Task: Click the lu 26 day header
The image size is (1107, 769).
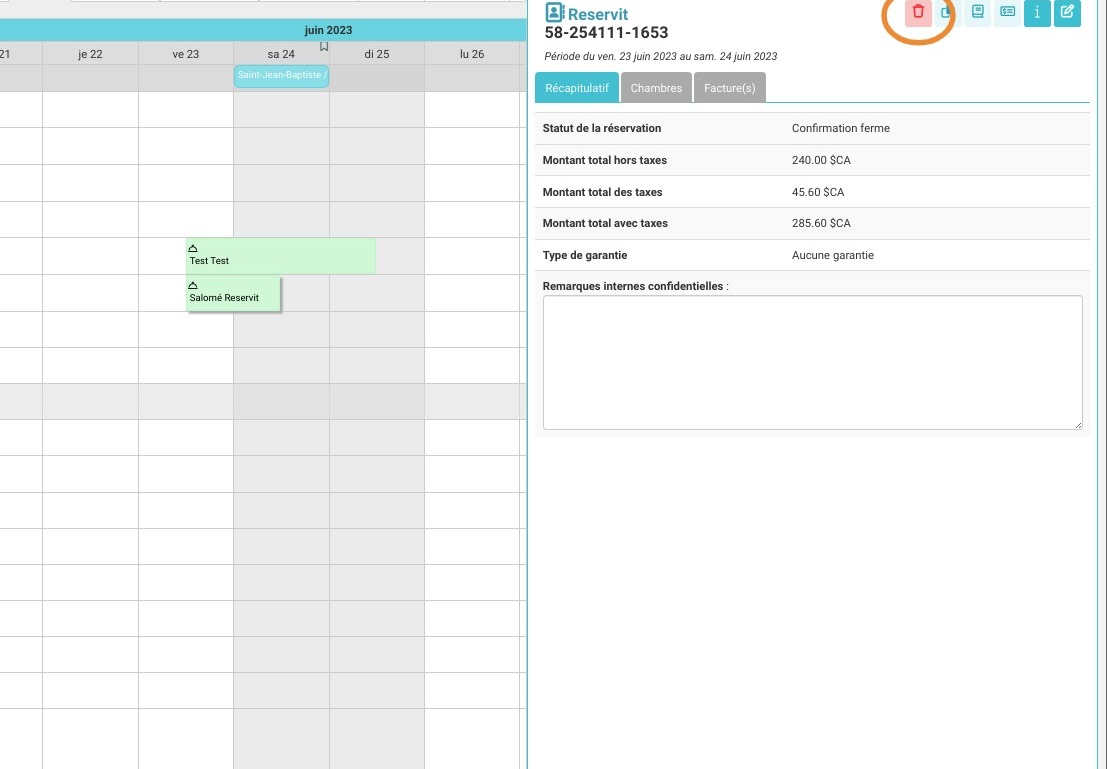Action: (472, 54)
